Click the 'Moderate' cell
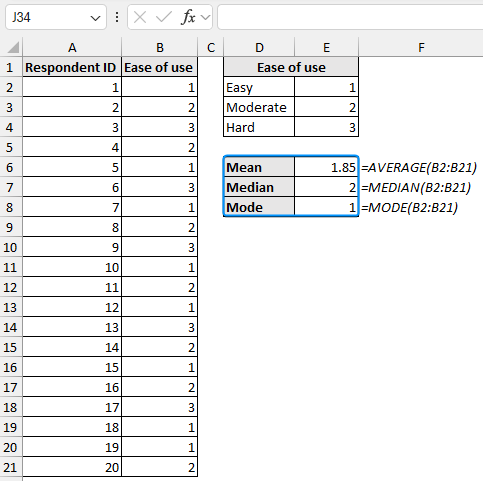483x481 pixels. click(259, 107)
